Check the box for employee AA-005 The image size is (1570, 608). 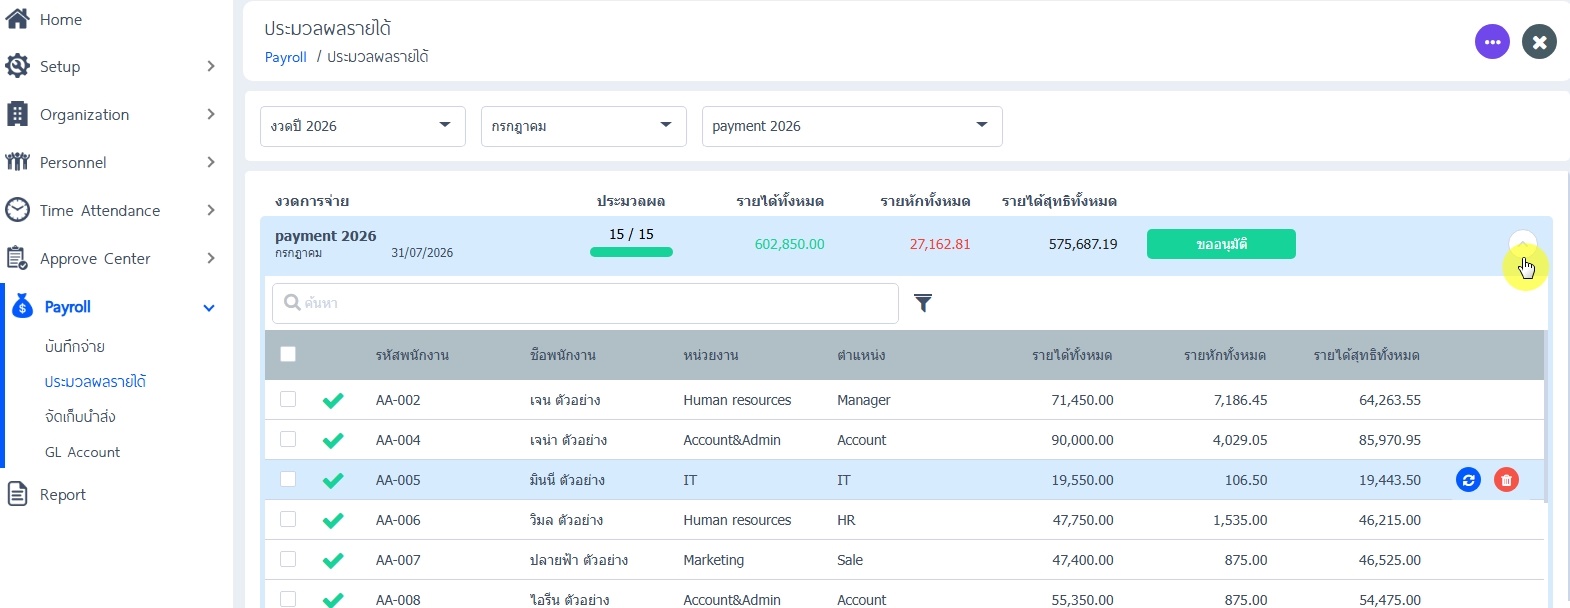[288, 479]
